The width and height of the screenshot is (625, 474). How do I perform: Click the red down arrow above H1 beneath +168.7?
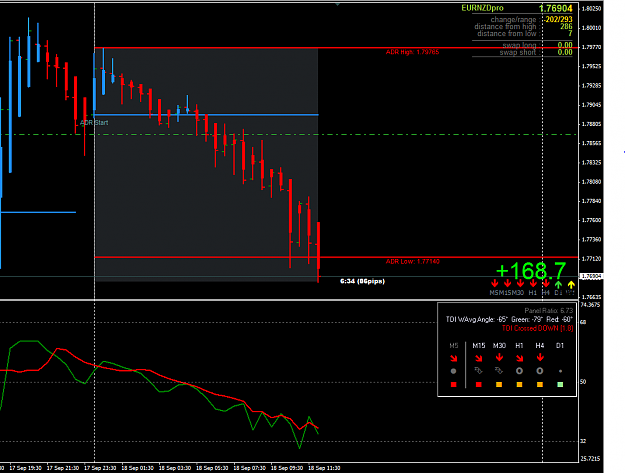[x=533, y=283]
